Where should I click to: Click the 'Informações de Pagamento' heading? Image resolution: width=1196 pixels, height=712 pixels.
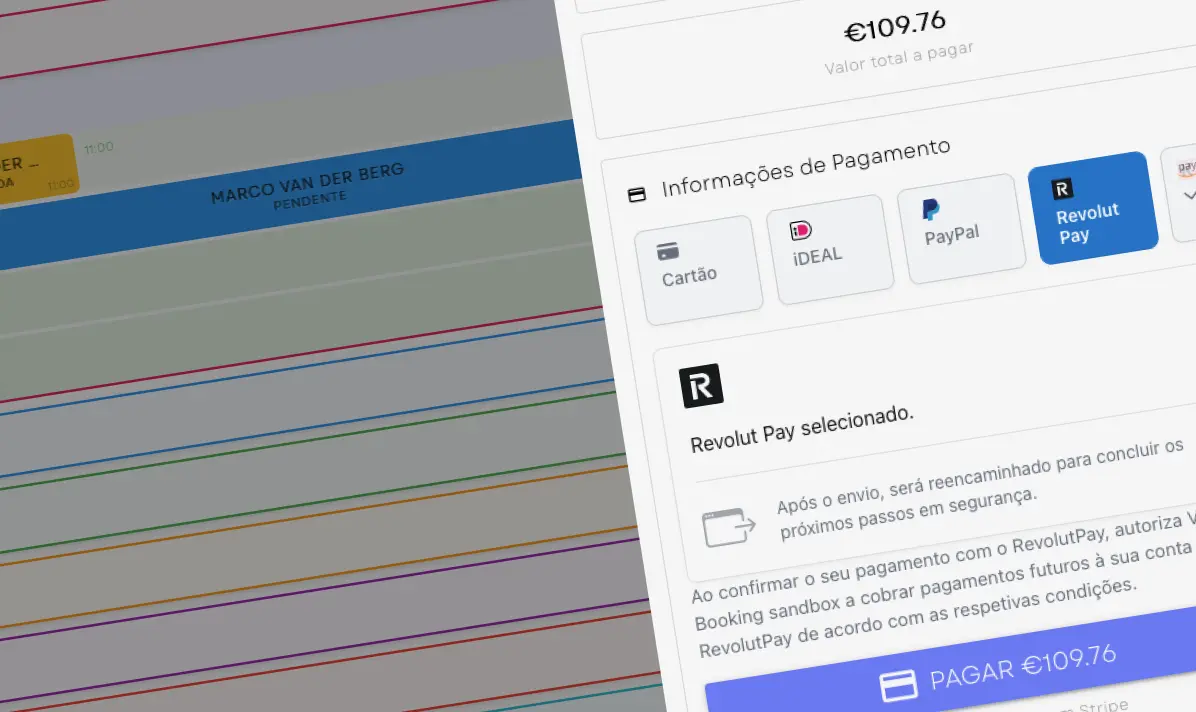click(x=805, y=168)
